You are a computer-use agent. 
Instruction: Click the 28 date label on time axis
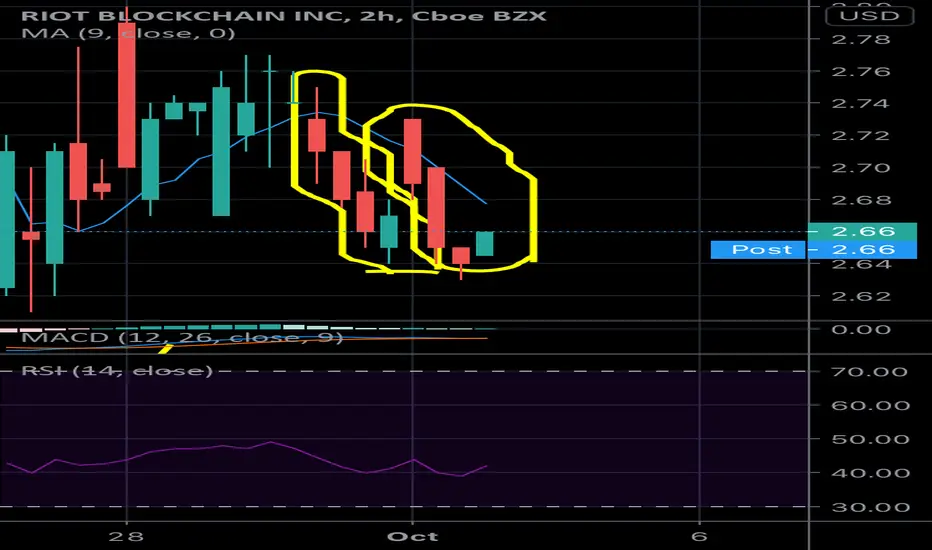127,537
